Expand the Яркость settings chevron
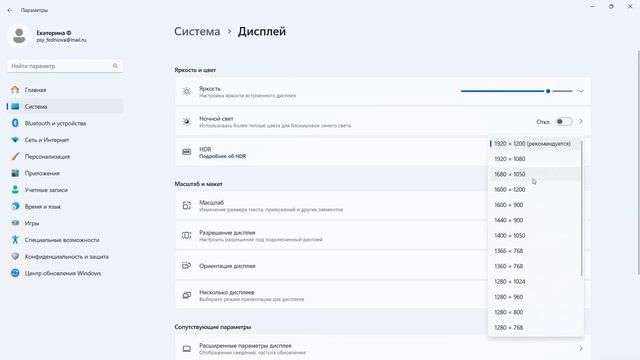640x360 pixels. pos(580,91)
